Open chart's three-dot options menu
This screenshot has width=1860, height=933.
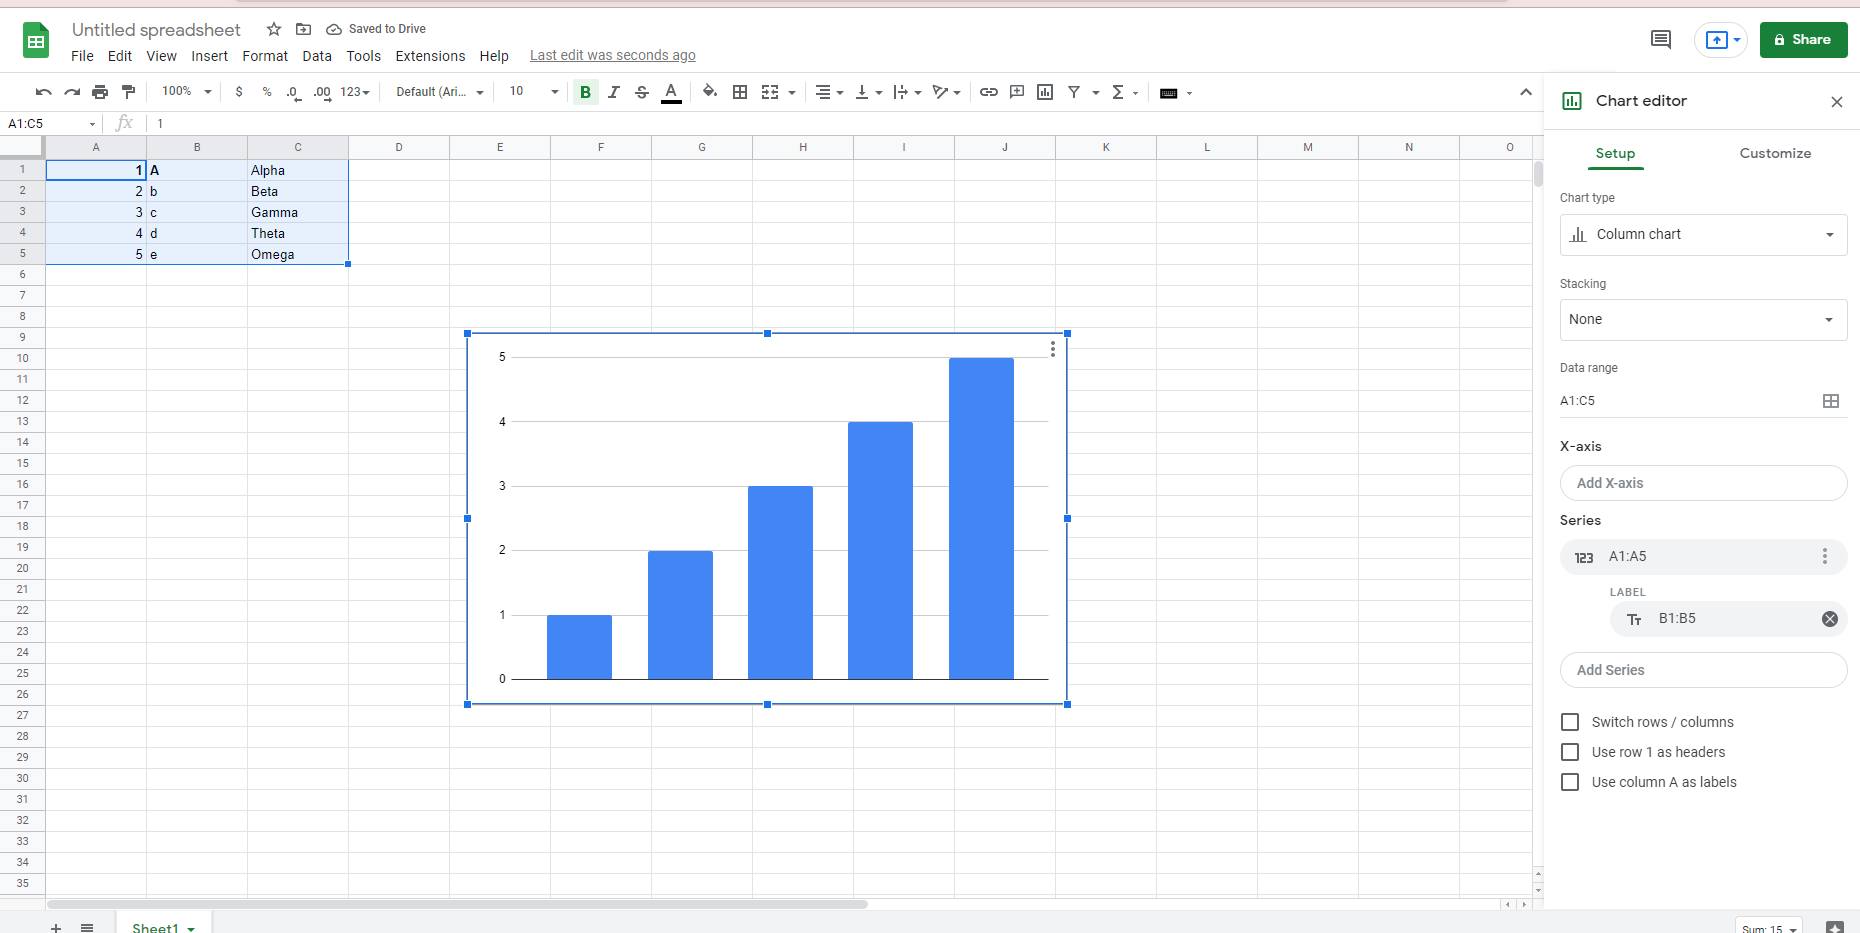click(1052, 348)
